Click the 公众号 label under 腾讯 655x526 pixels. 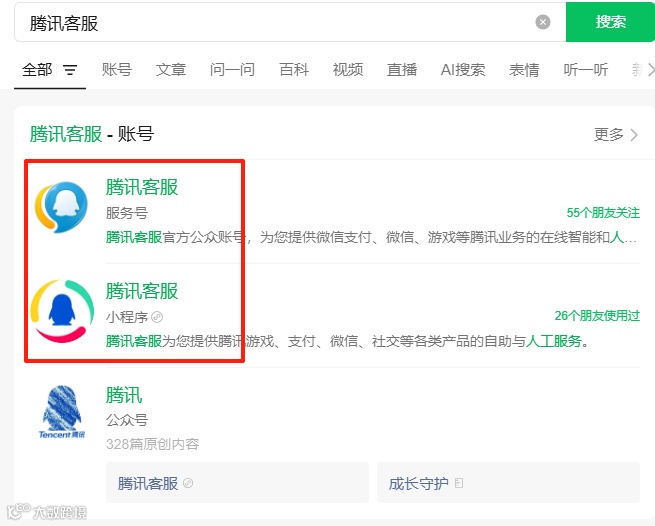pyautogui.click(x=127, y=420)
